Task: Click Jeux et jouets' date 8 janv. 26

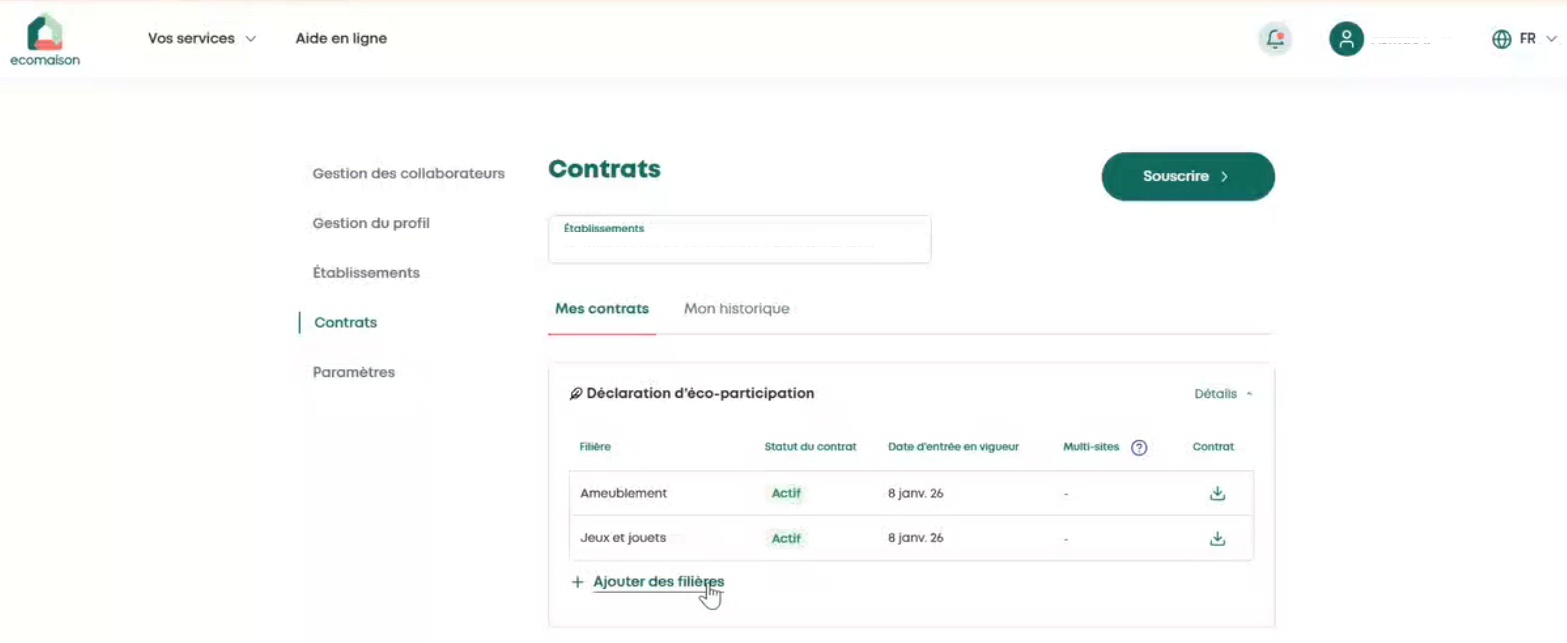Action: [x=915, y=538]
